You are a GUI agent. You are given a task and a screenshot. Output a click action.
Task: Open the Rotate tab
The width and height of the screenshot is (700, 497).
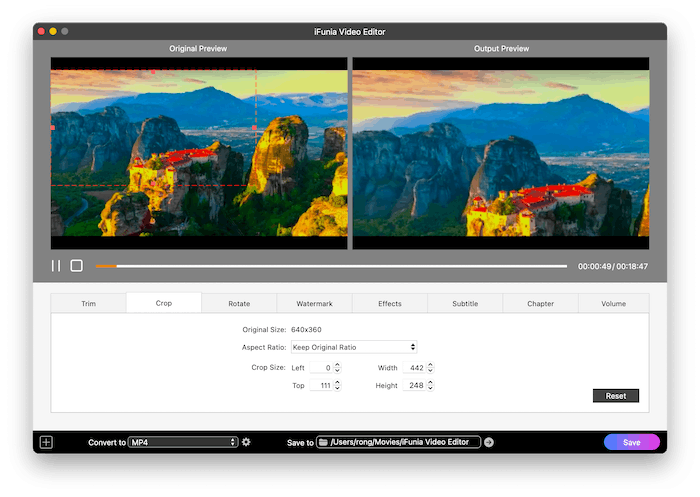coord(239,303)
